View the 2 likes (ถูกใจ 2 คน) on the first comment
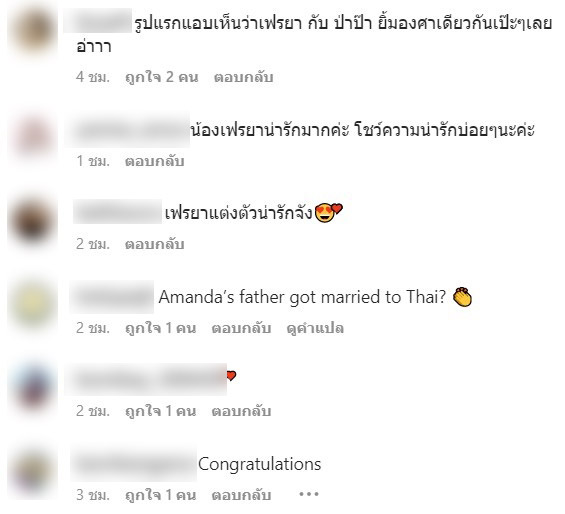This screenshot has width=565, height=514. click(161, 77)
